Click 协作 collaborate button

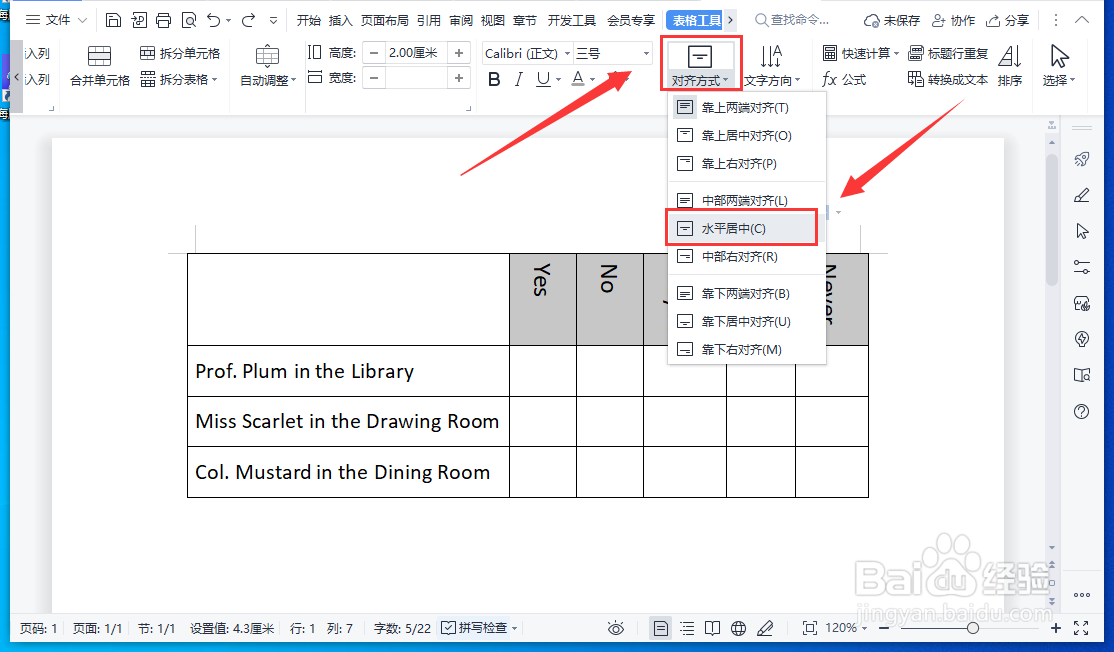coord(953,21)
